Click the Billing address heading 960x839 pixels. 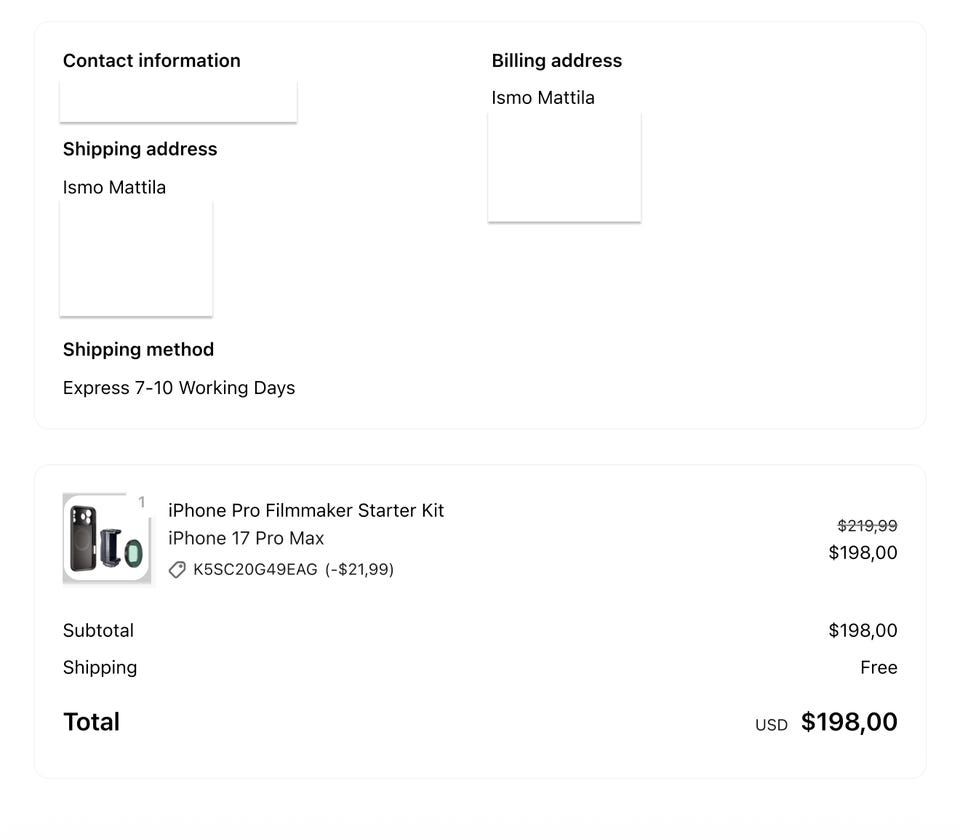point(557,61)
